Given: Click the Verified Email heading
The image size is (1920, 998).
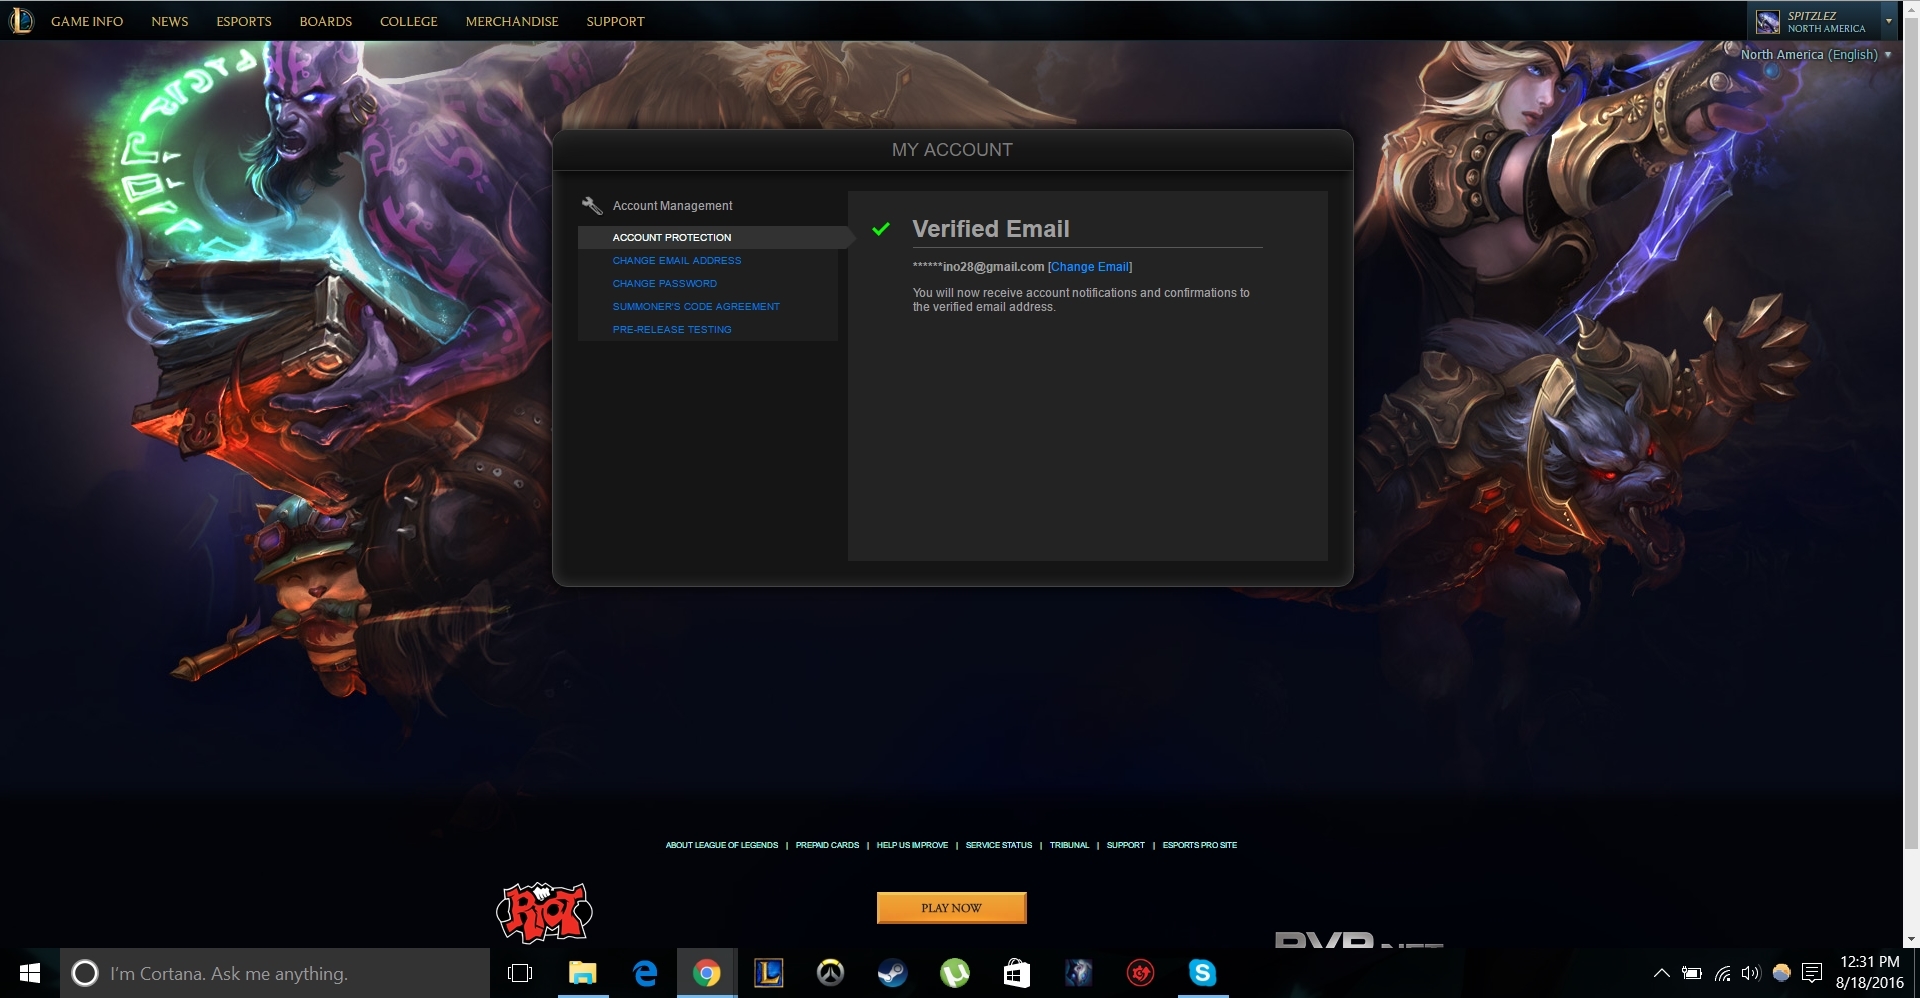Looking at the screenshot, I should [x=991, y=229].
